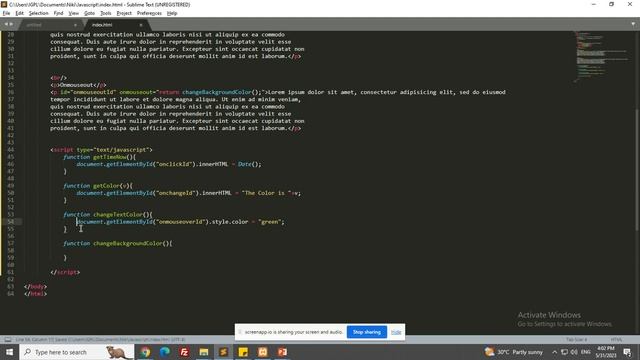Open the Preferences menu
Screen dimensions: 640x360
pos(149,13)
